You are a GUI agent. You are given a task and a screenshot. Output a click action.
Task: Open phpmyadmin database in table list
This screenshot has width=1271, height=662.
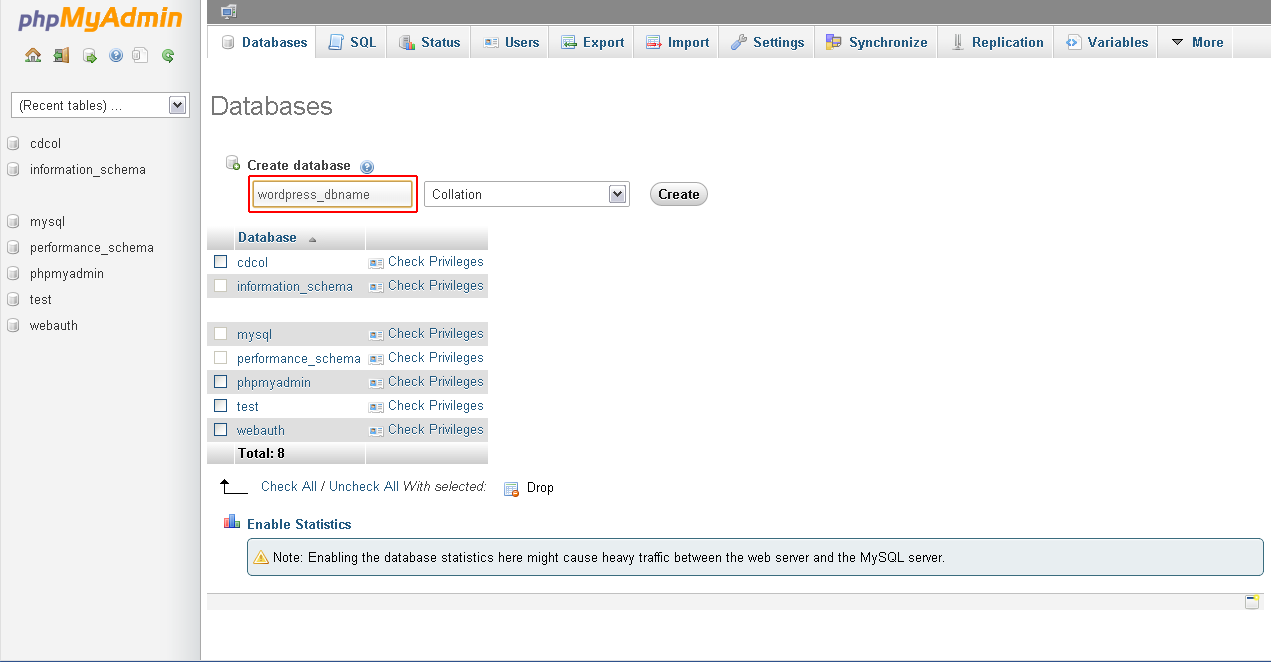(x=274, y=382)
